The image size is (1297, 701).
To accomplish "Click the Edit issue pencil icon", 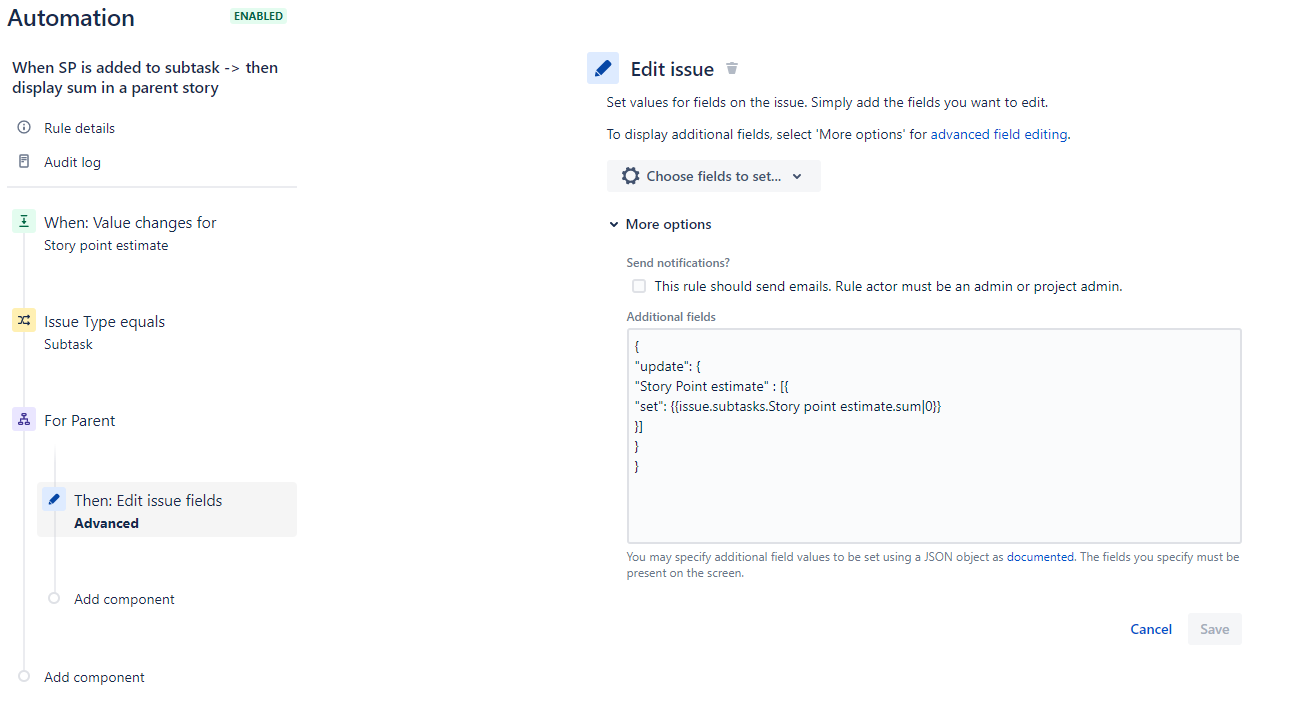I will pos(603,67).
